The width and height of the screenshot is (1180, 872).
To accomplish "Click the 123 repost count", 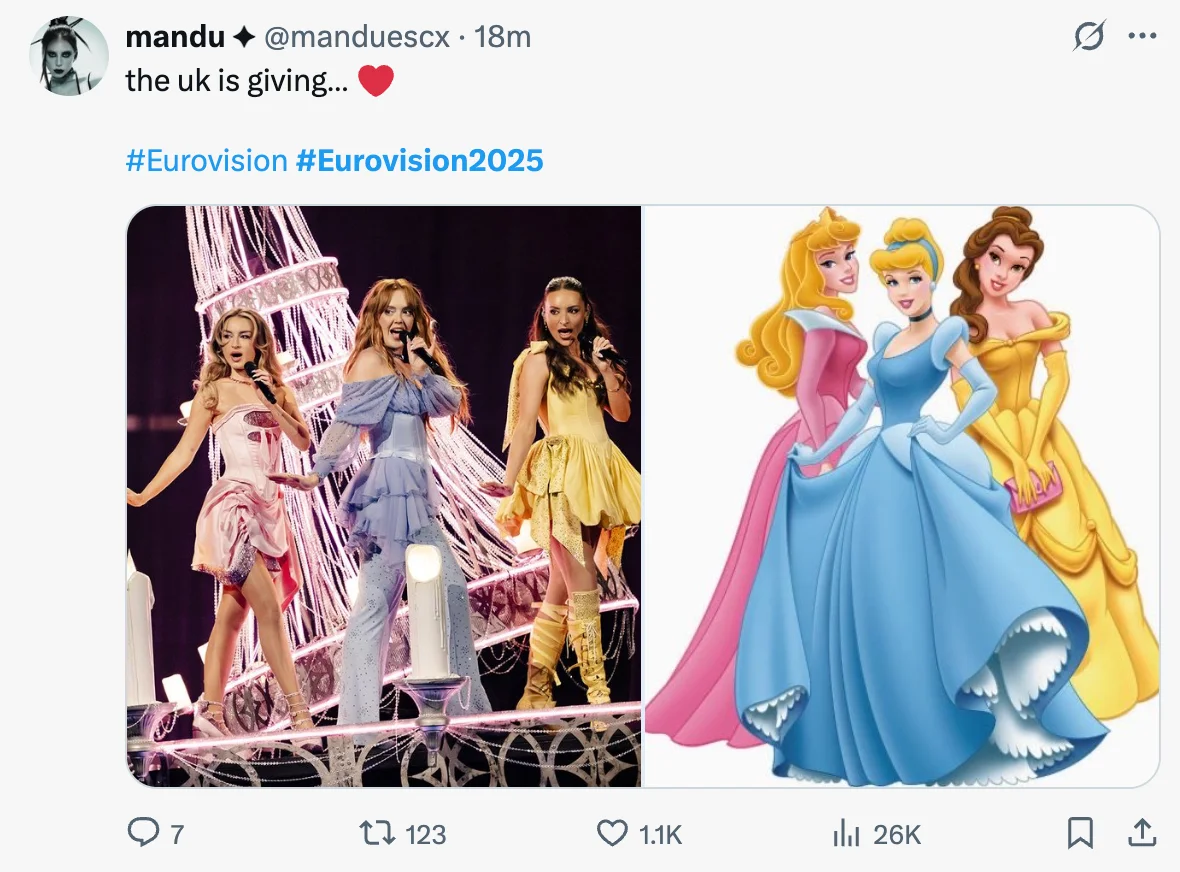I will click(x=426, y=834).
